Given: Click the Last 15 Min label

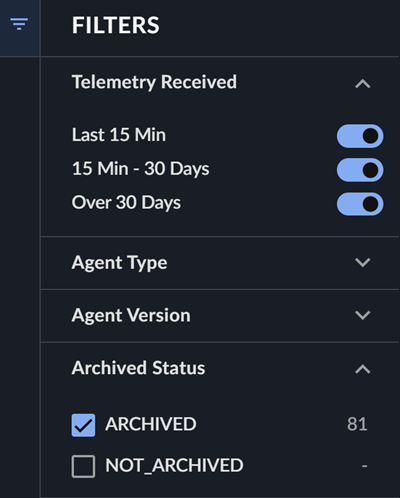Looking at the screenshot, I should 119,135.
